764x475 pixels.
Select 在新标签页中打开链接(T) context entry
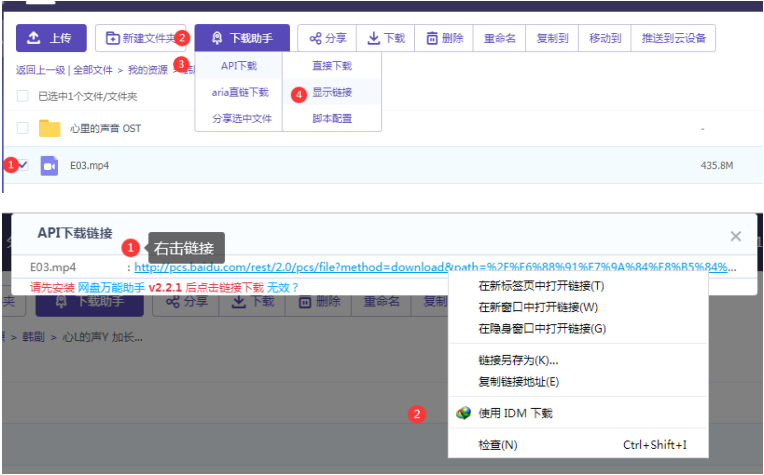point(578,286)
